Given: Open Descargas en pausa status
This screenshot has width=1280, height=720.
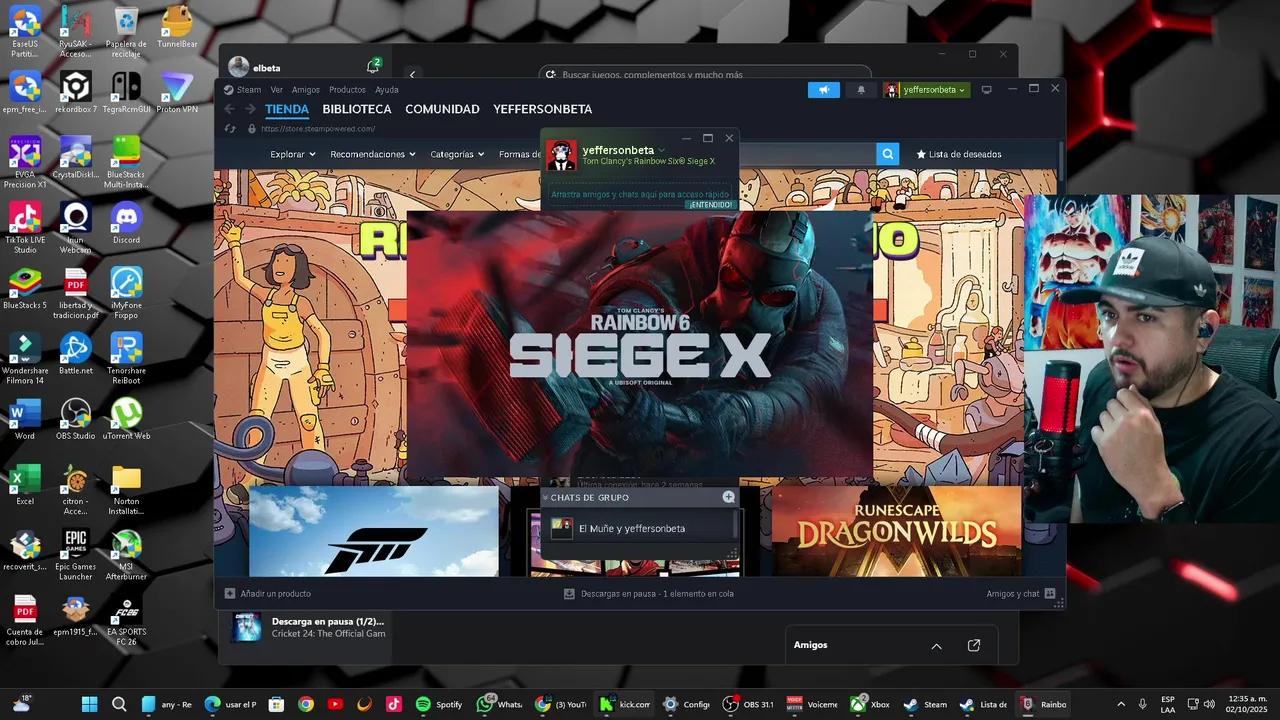Looking at the screenshot, I should tap(649, 593).
